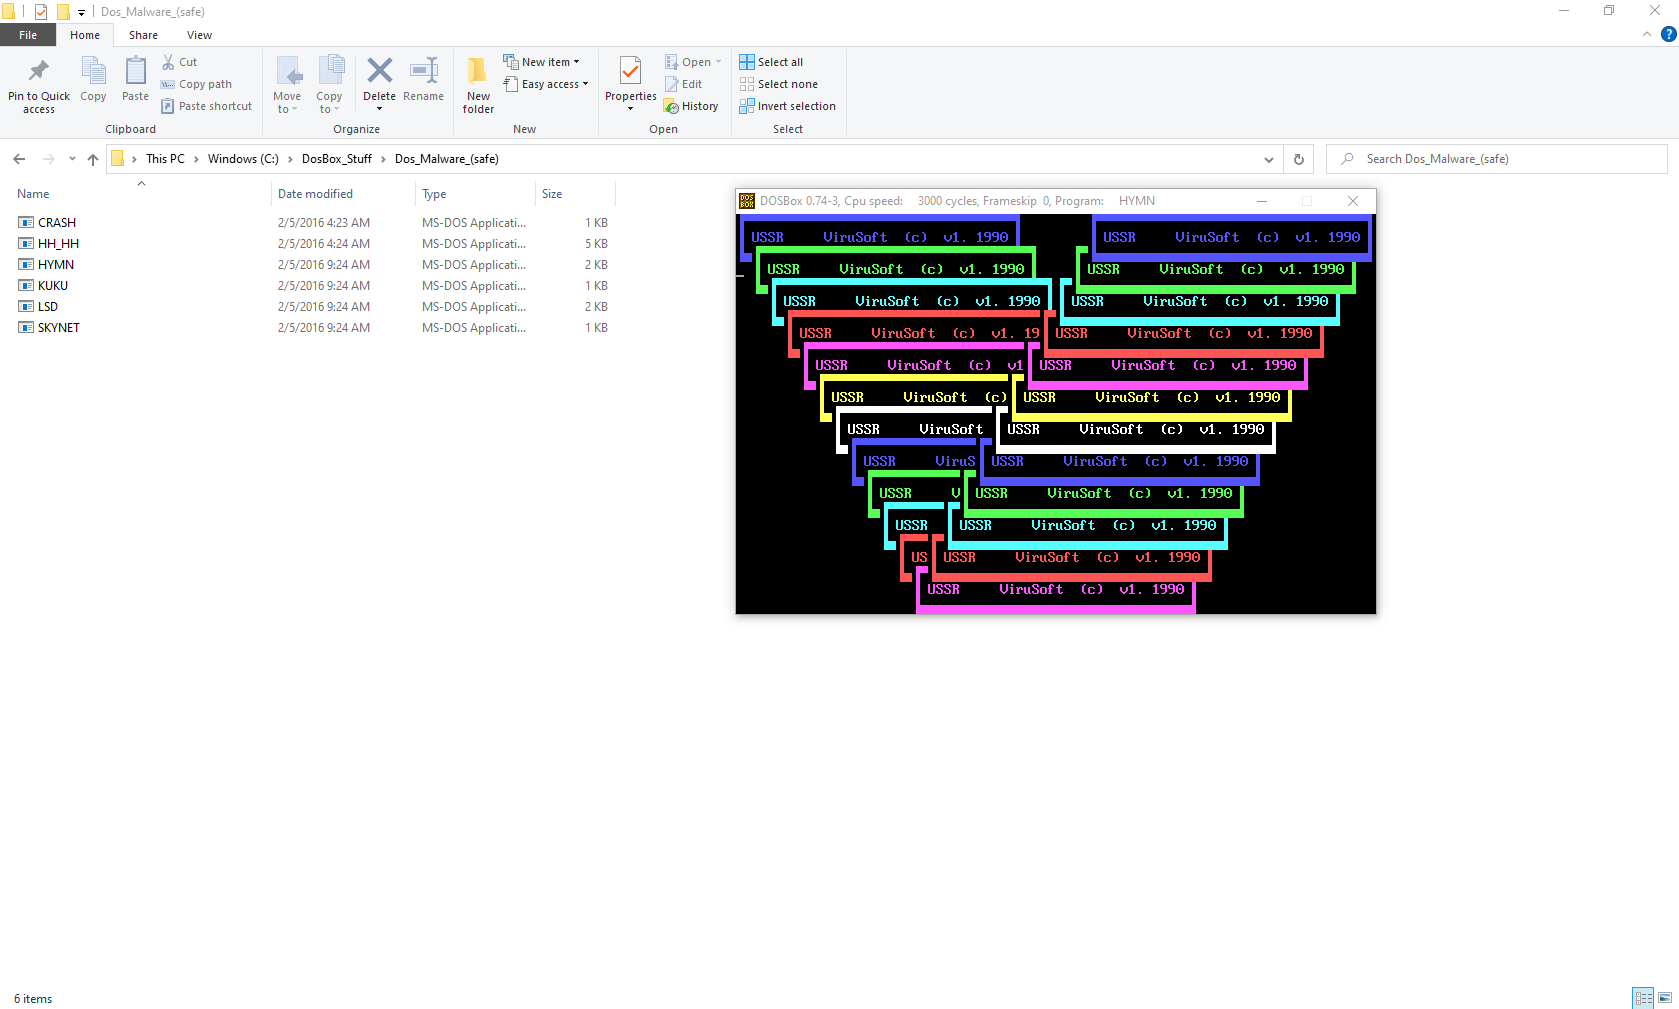Go back using the Back arrow
The height and width of the screenshot is (1009, 1679).
click(x=19, y=159)
